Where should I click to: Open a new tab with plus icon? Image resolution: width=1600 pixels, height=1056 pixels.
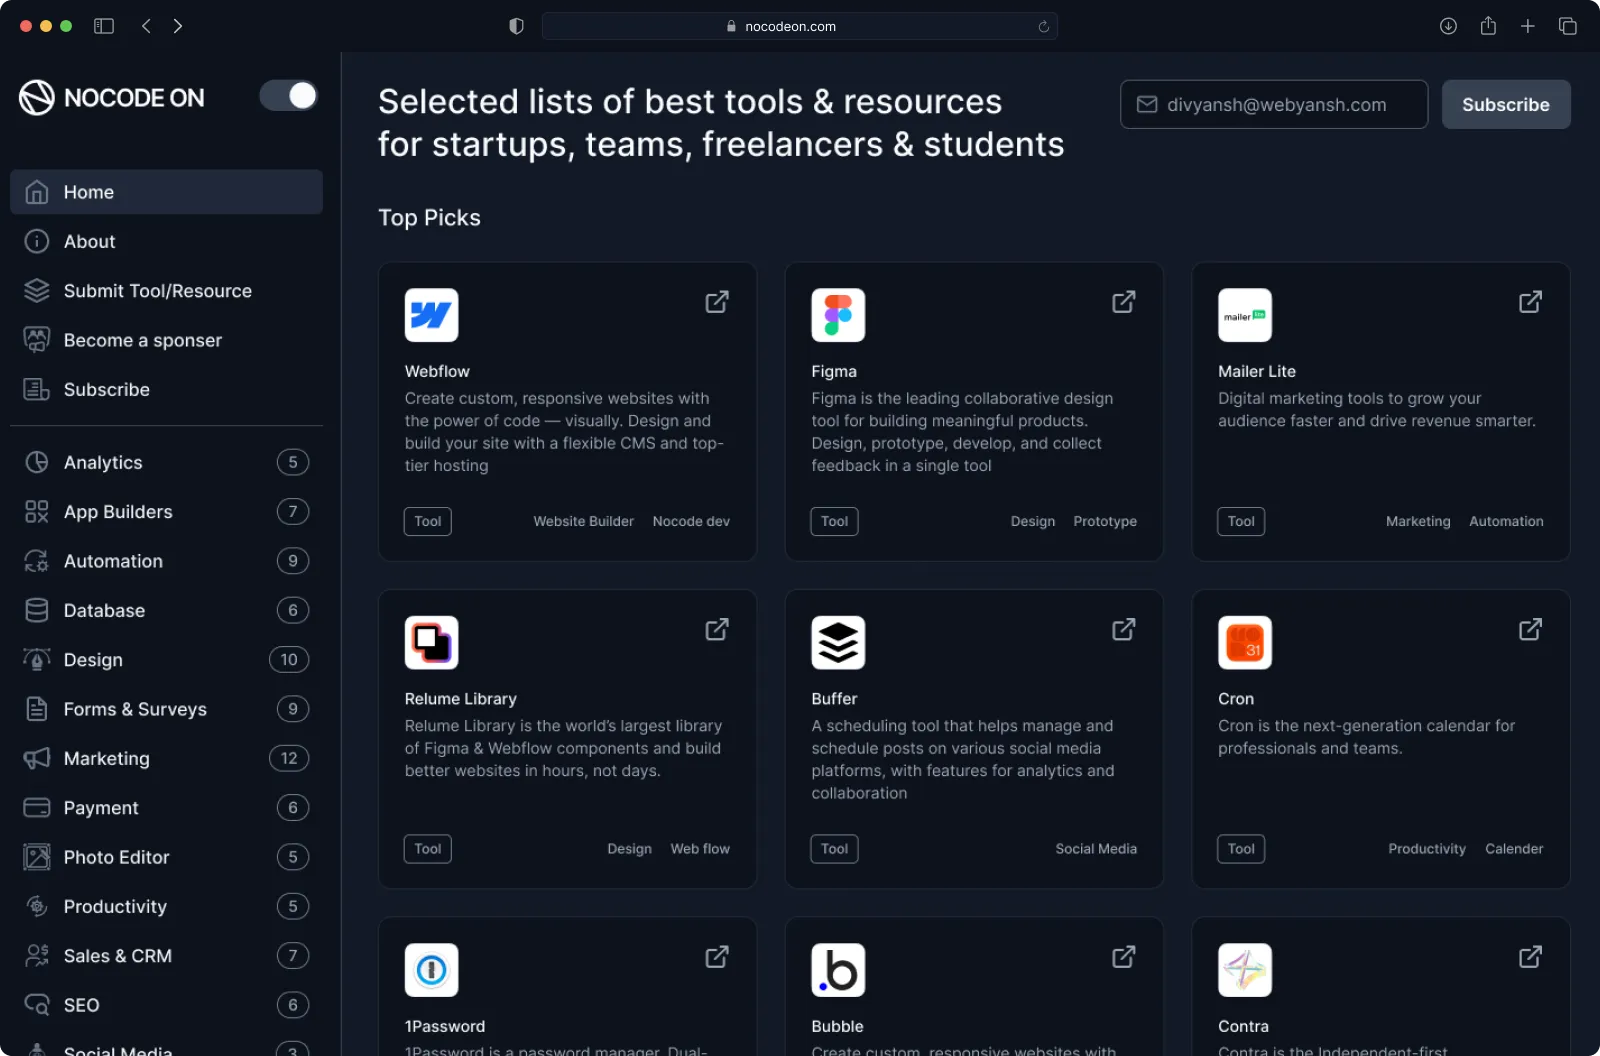coord(1528,26)
